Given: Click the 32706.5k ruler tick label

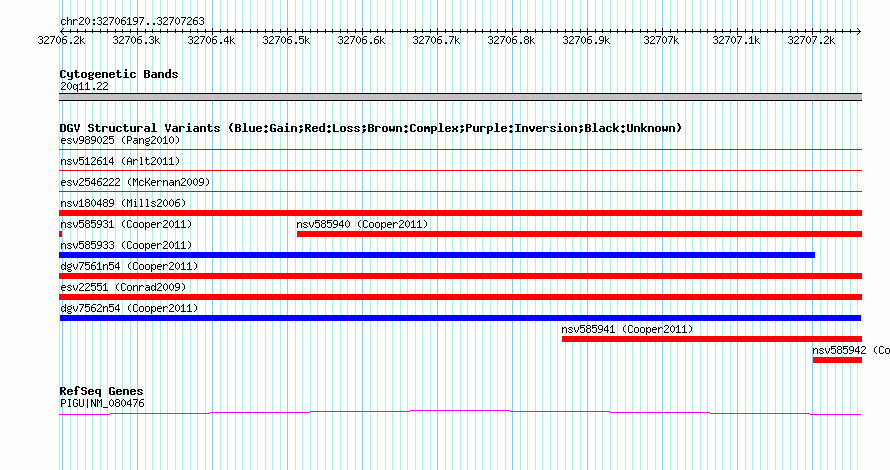Looking at the screenshot, I should click(x=286, y=40).
